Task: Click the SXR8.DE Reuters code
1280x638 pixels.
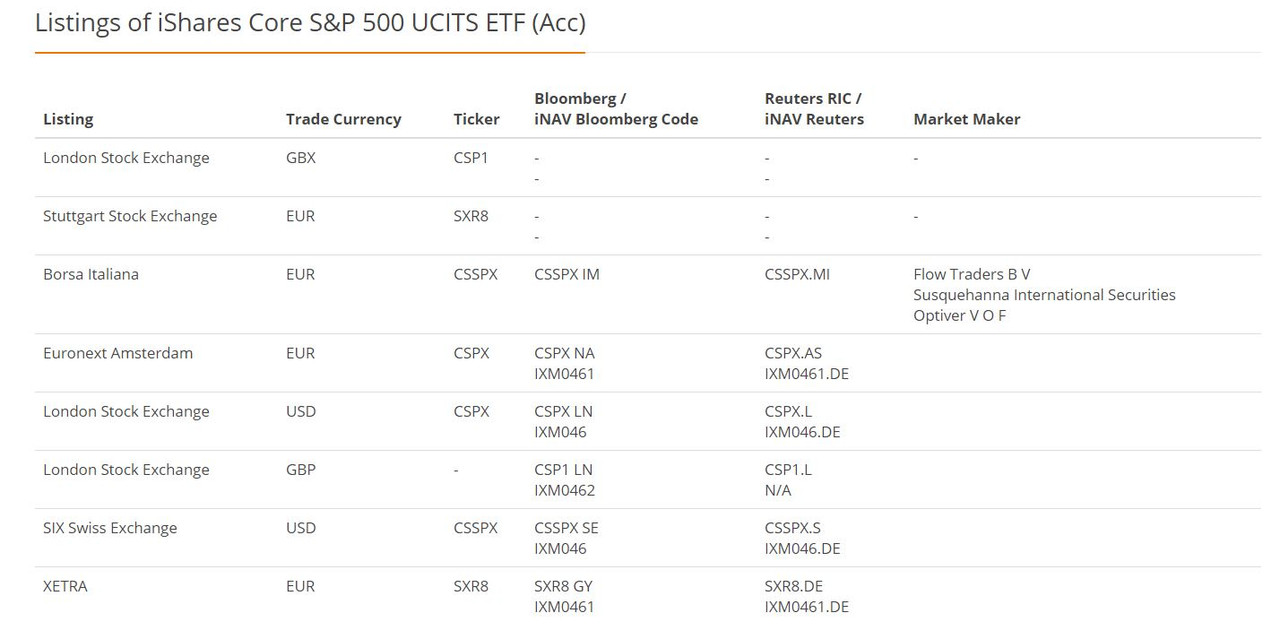Action: point(793,586)
